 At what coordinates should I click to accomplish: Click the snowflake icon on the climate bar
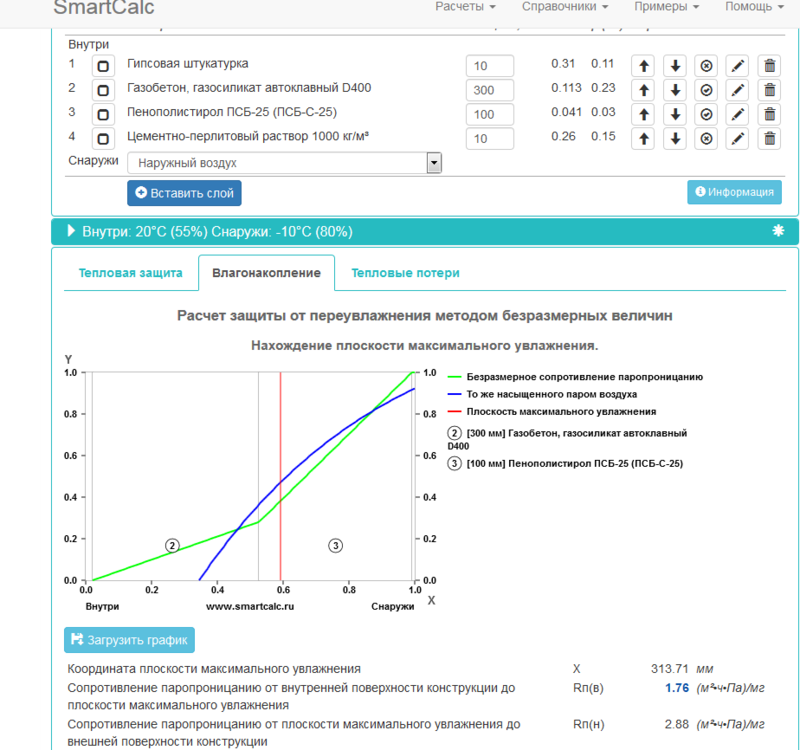[x=778, y=231]
